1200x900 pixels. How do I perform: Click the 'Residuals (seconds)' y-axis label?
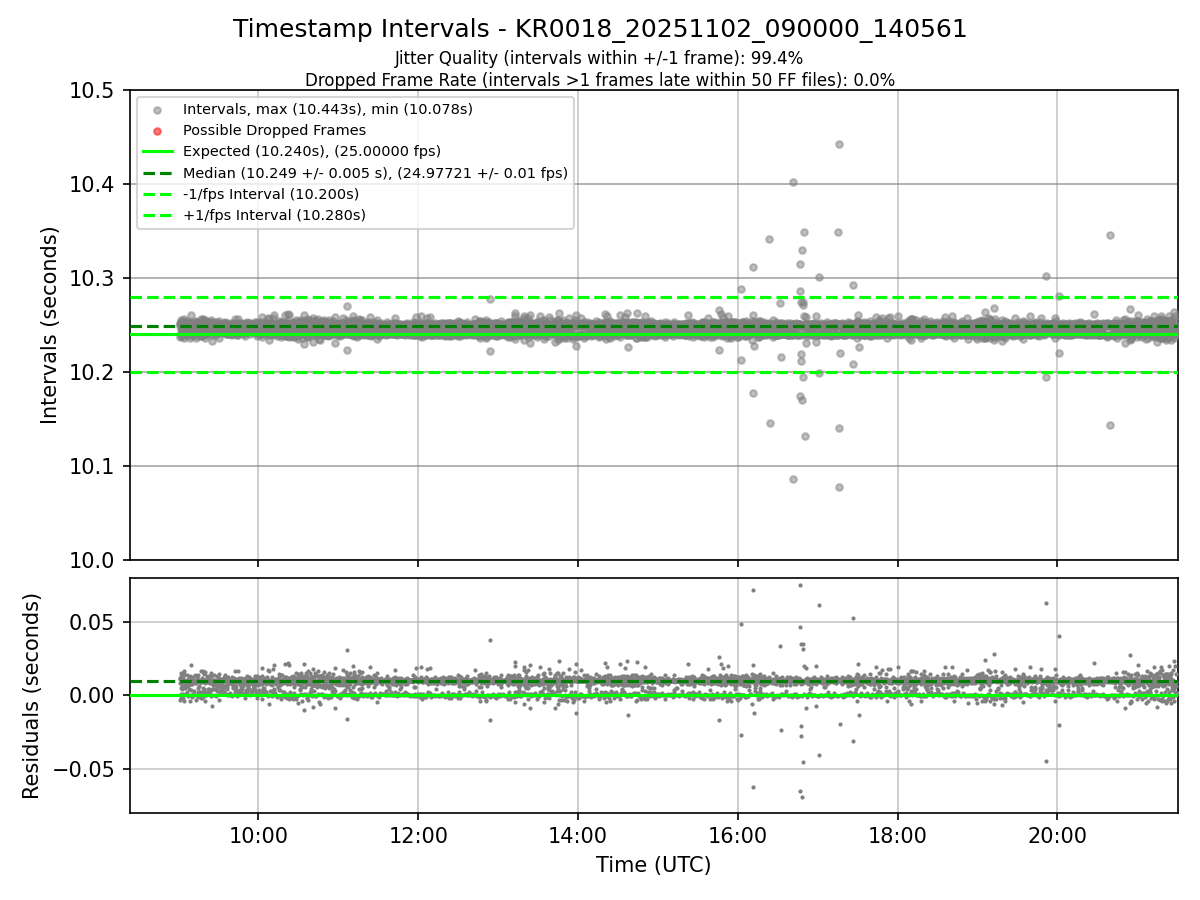click(32, 696)
